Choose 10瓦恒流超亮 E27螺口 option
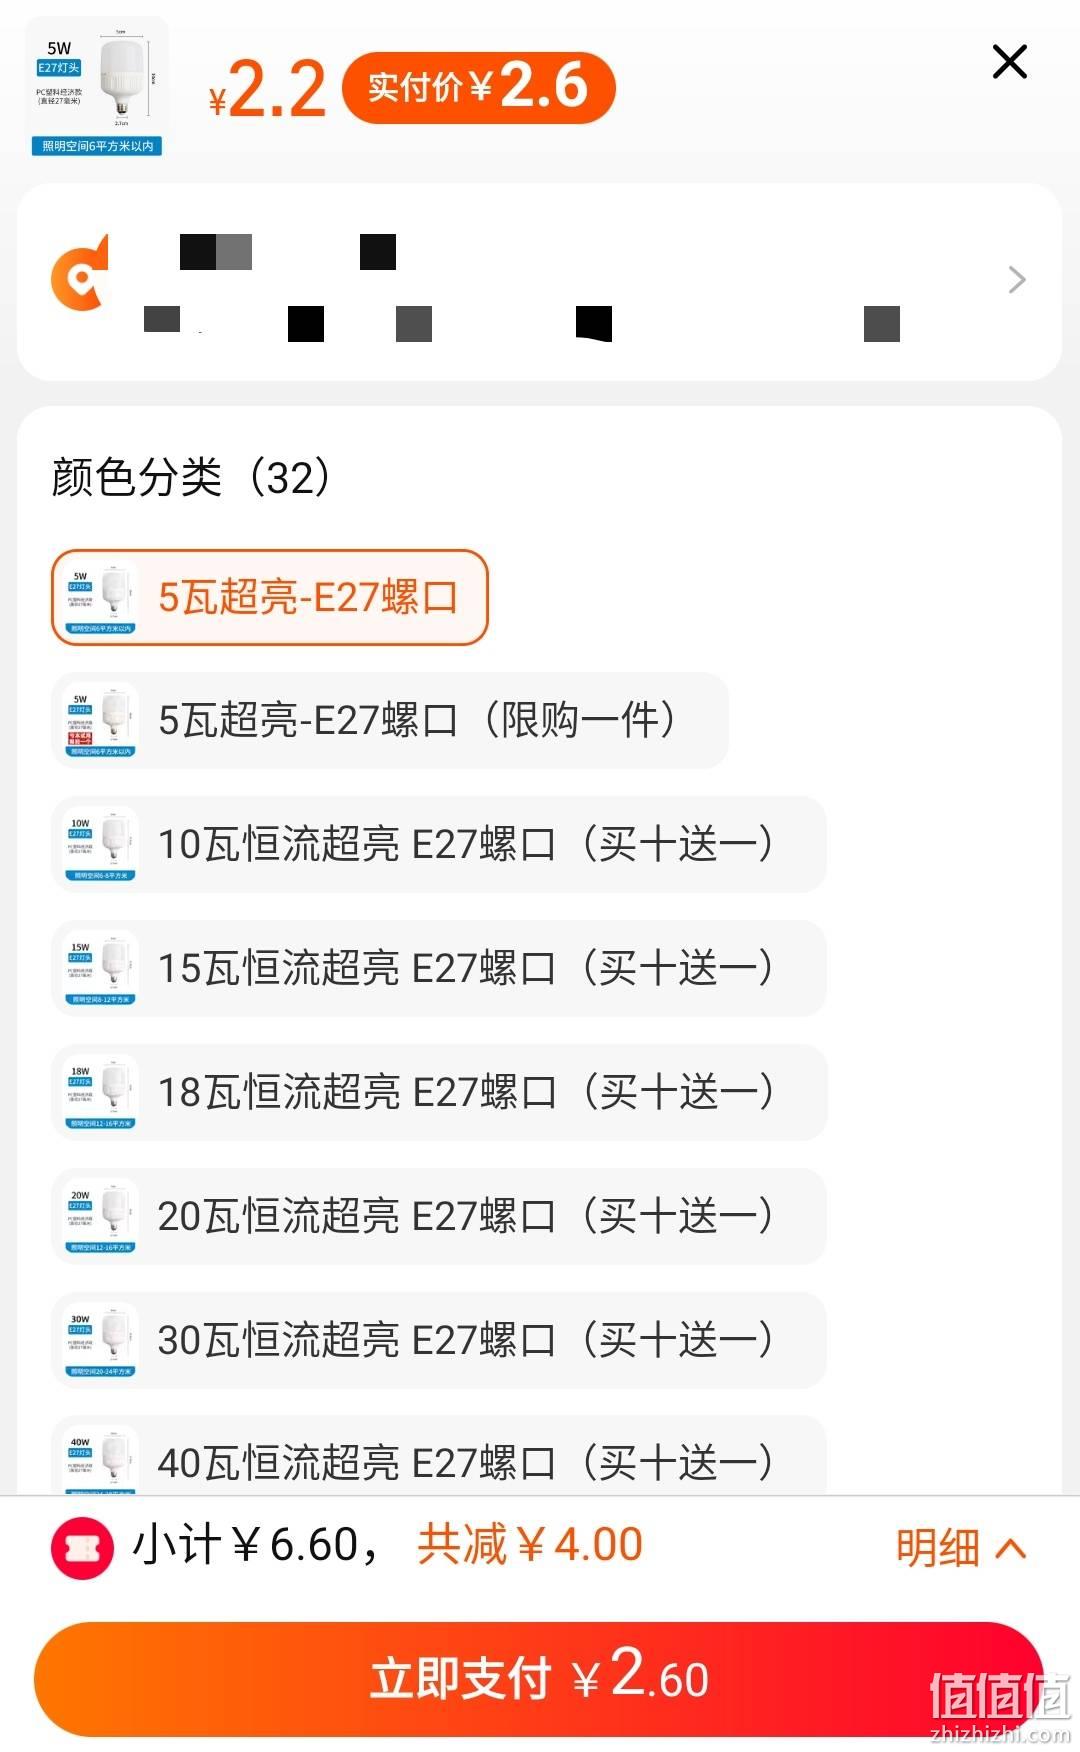Viewport: 1080px width, 1752px height. pos(439,844)
